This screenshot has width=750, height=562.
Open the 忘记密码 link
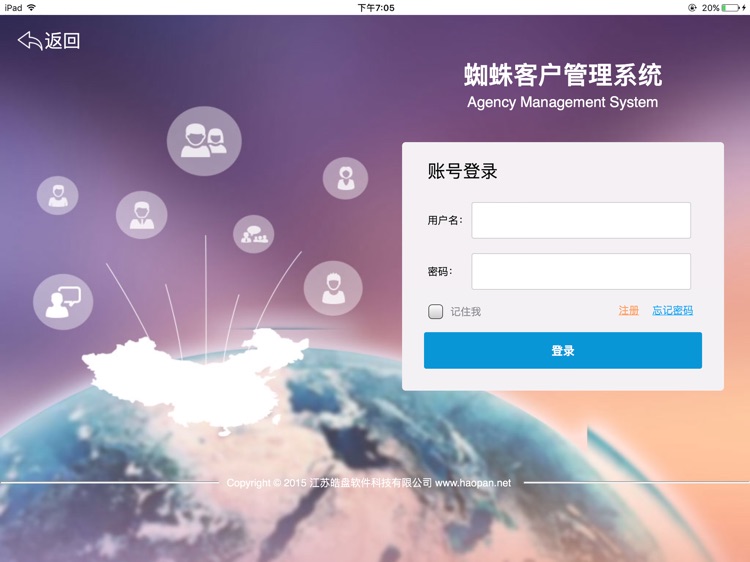pos(673,311)
